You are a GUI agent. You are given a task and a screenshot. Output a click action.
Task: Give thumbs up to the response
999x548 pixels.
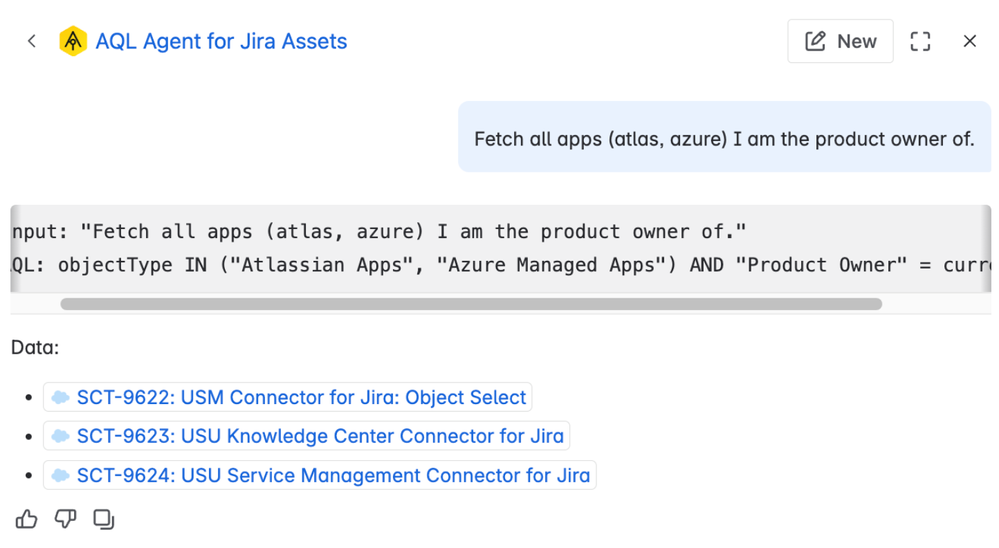(x=27, y=519)
